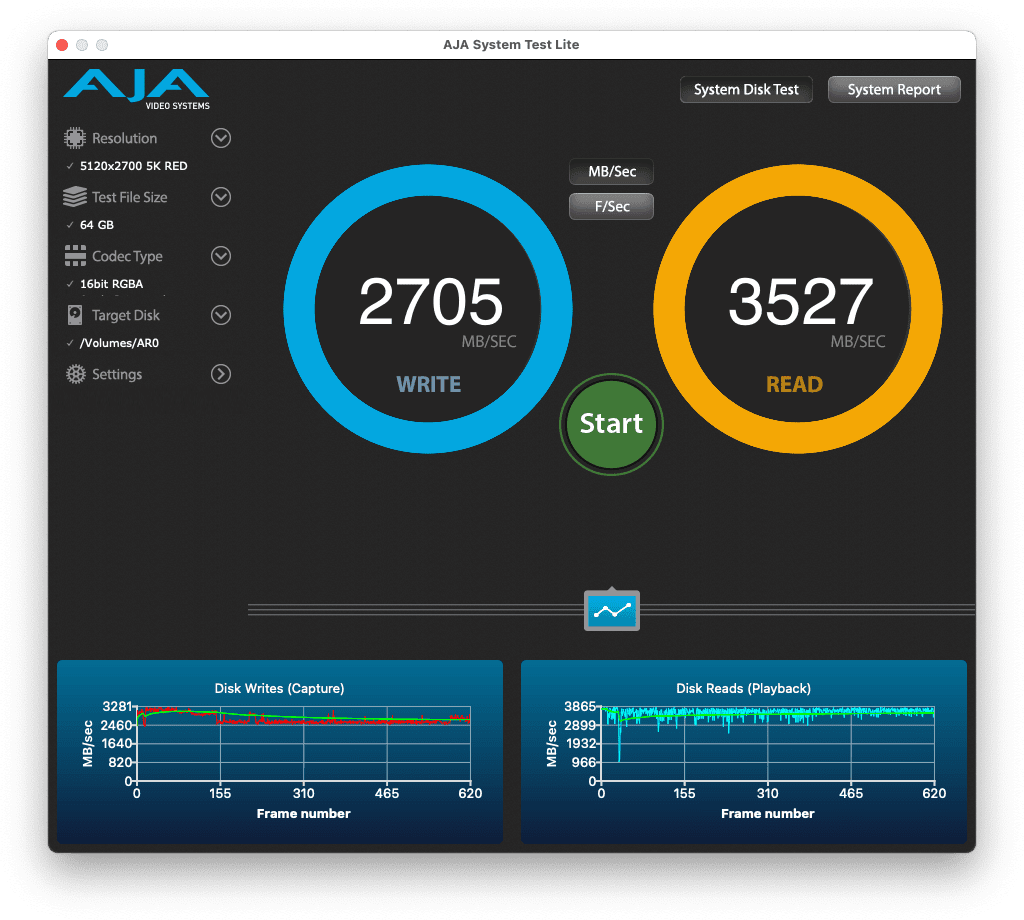Screen dimensions: 1024x920
Task: Click the 5120x2700 5K RED value
Action: [133, 166]
